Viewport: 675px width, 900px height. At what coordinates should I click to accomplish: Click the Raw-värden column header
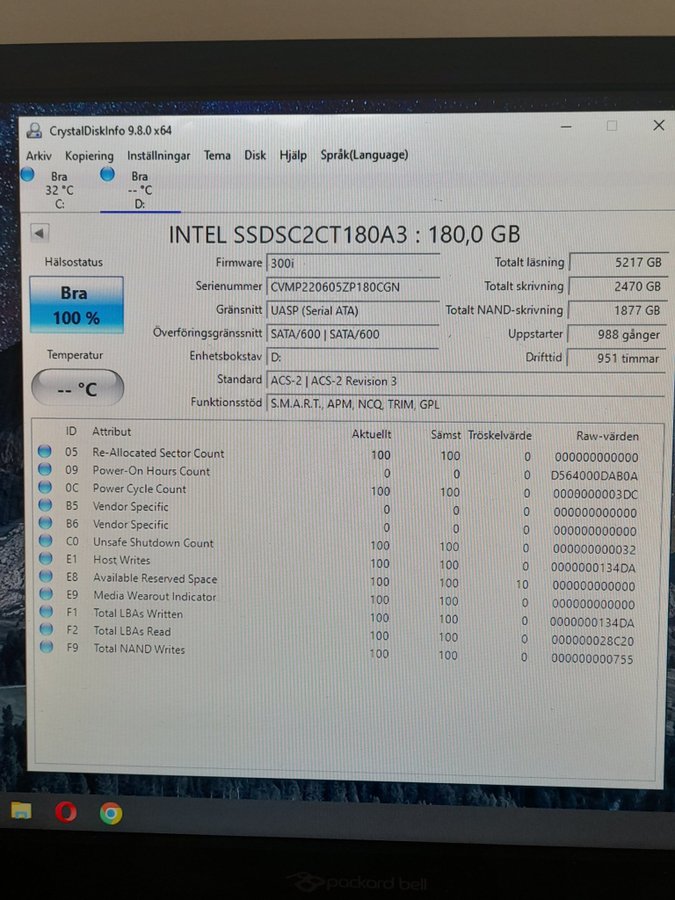coord(607,436)
